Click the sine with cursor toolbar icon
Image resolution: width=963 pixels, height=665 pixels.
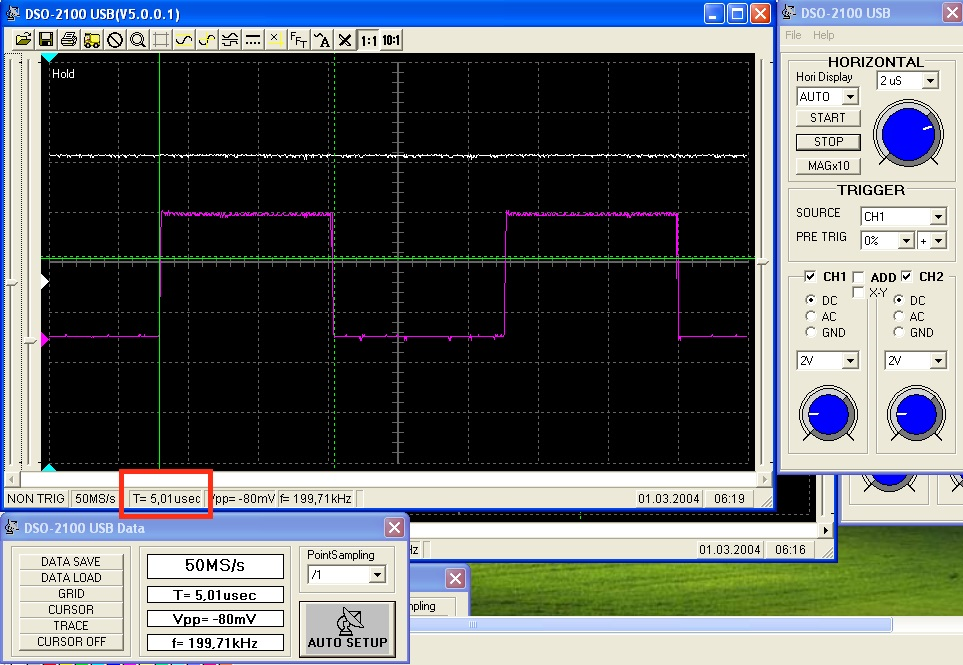pos(207,40)
